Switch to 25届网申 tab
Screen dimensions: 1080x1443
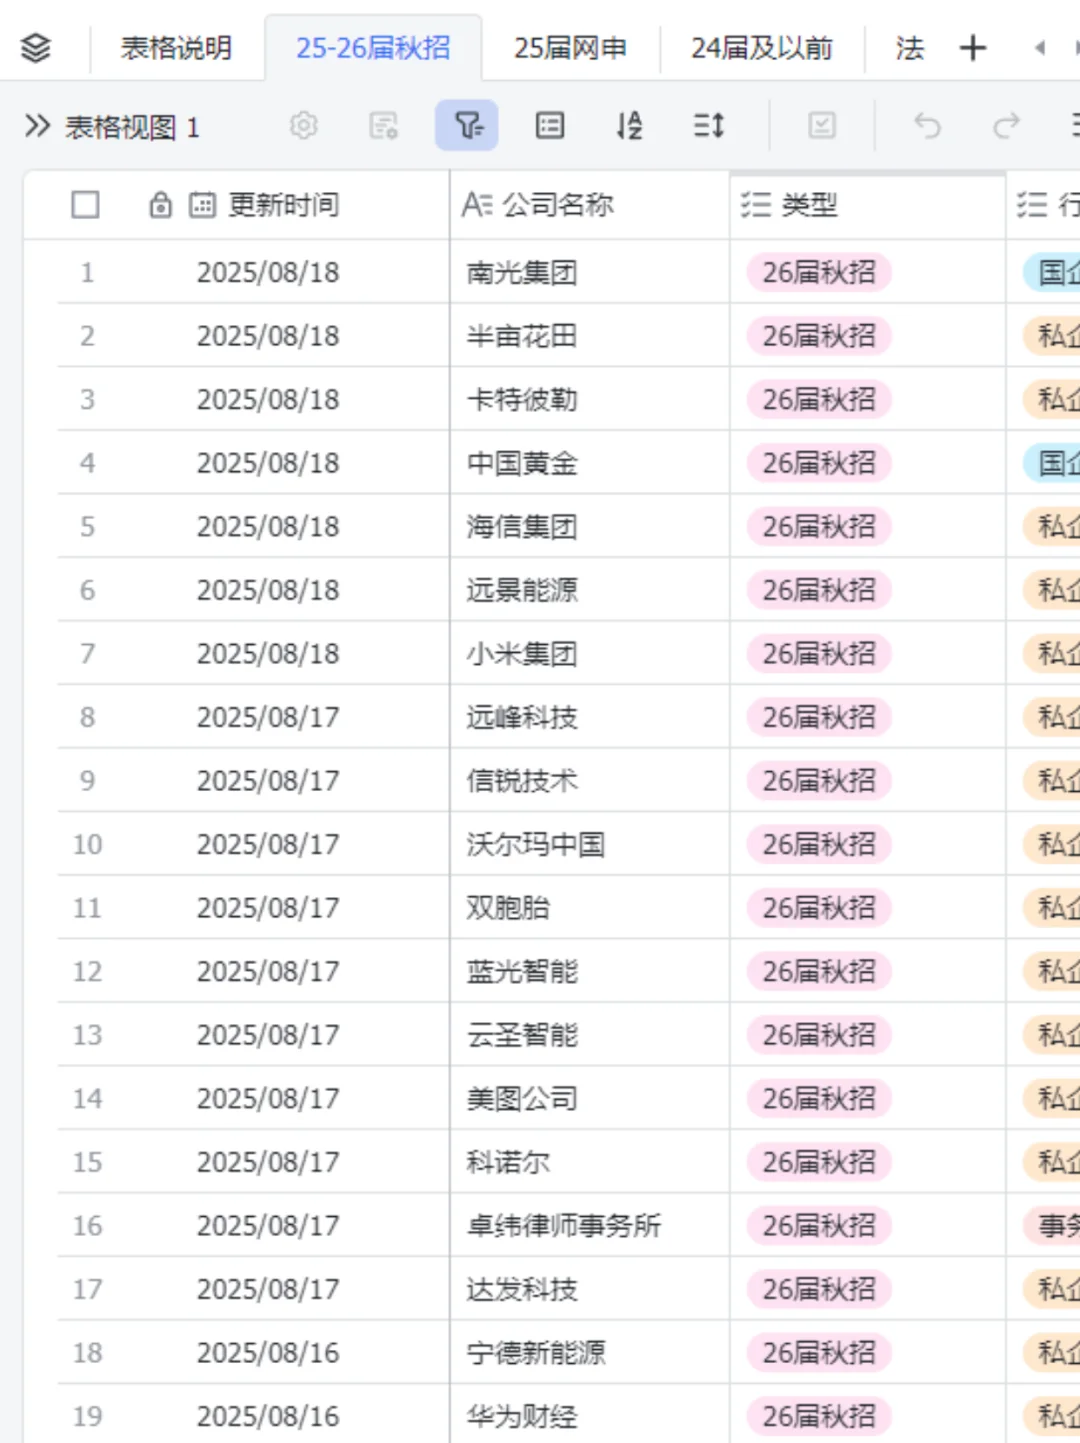click(x=570, y=48)
